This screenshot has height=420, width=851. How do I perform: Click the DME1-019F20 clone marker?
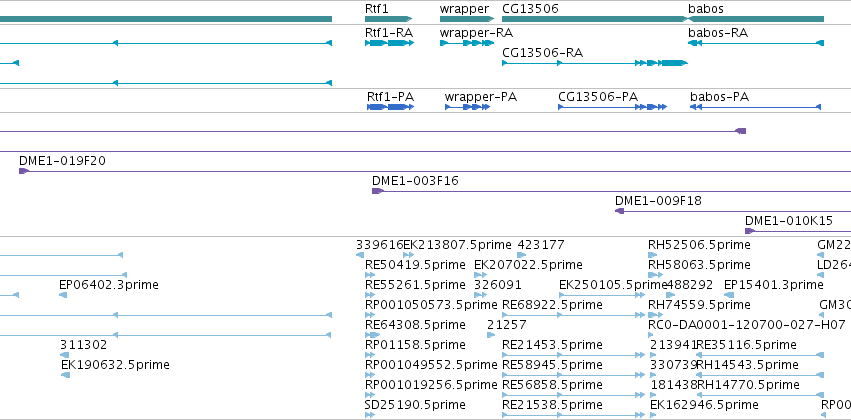[24, 171]
